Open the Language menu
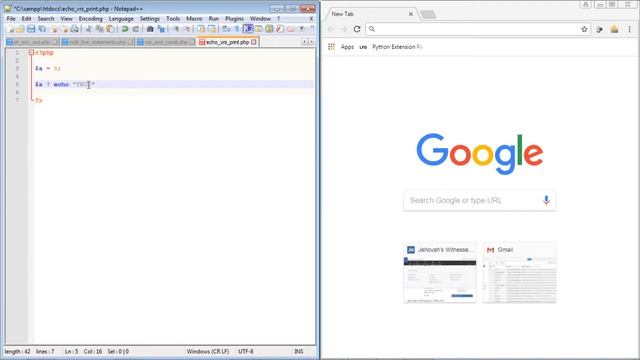 coord(121,19)
